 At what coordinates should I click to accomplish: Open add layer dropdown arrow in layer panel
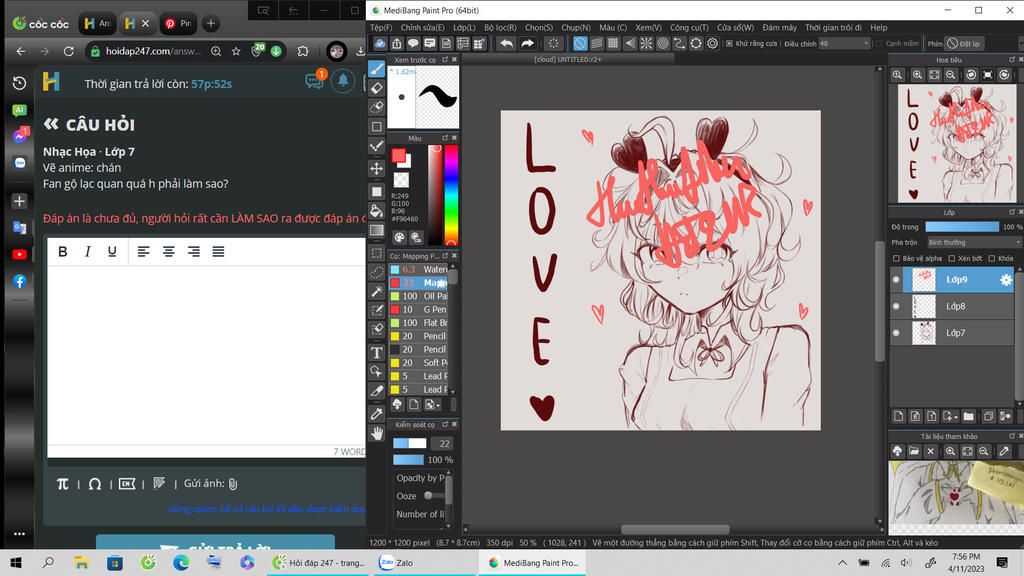point(956,417)
